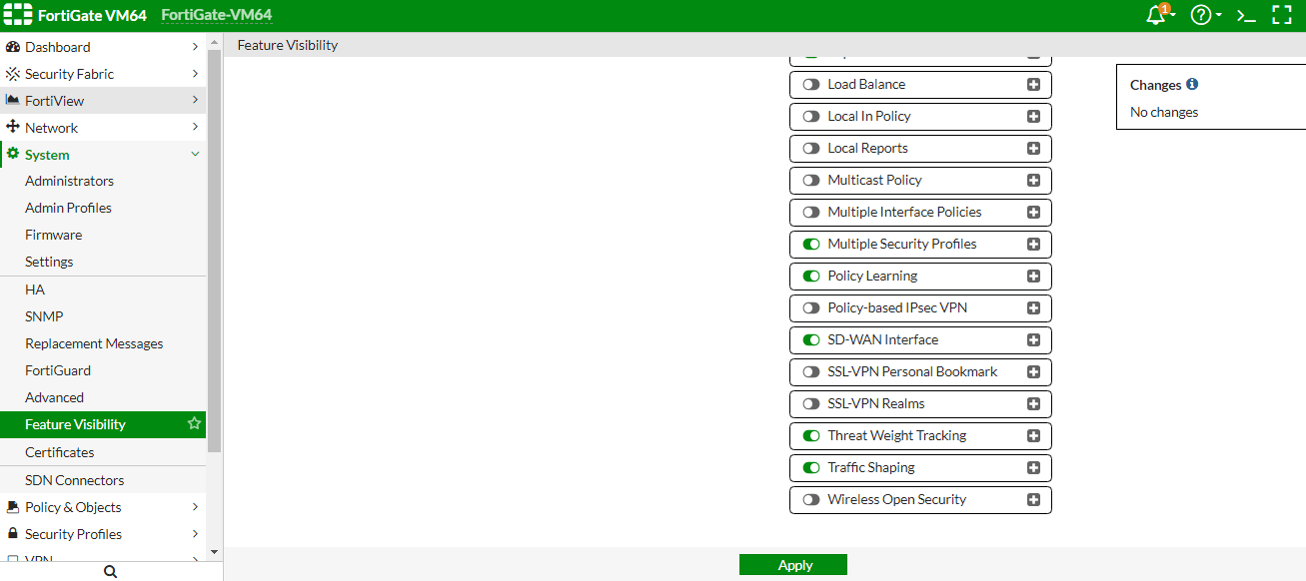Click the Network arrows icon
Screen dimensions: 1306x581
[x=13, y=127]
